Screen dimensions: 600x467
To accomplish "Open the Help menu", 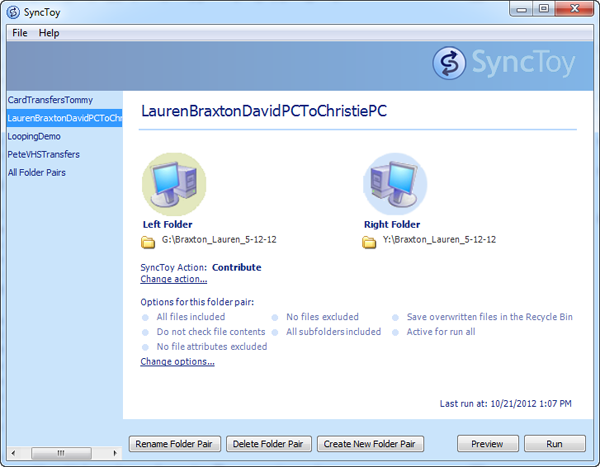I will tap(49, 33).
